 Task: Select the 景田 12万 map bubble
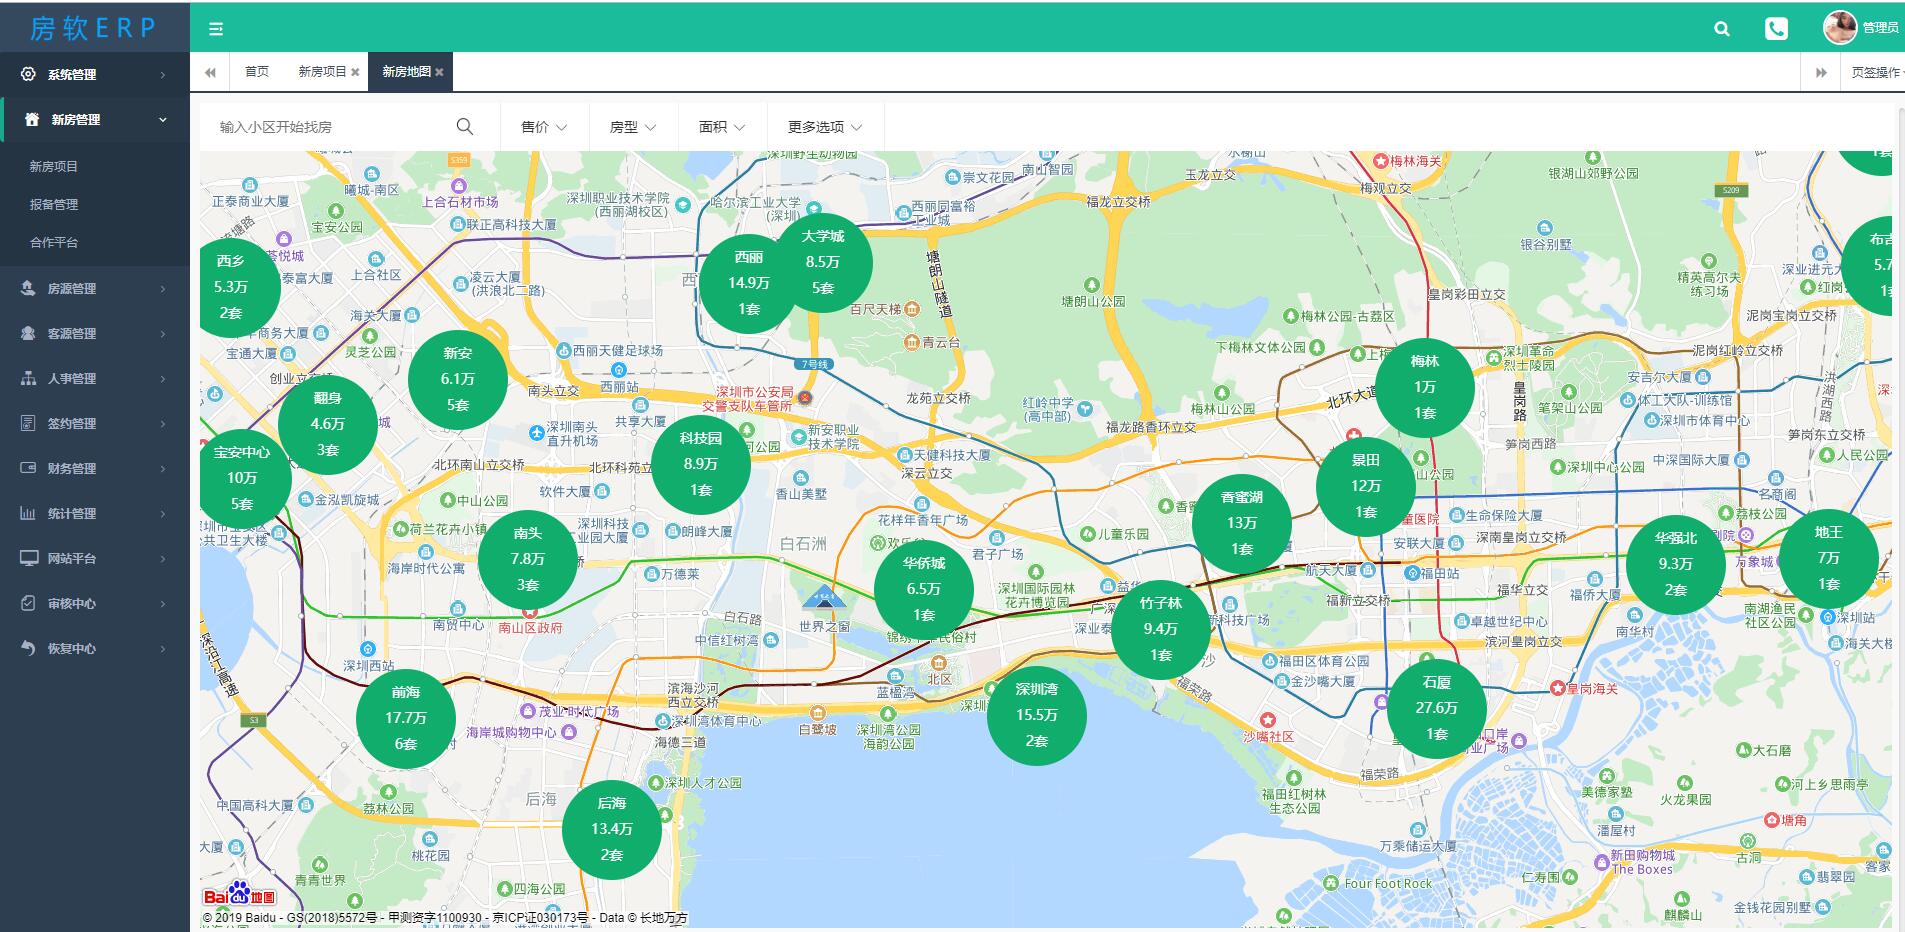tap(1366, 486)
